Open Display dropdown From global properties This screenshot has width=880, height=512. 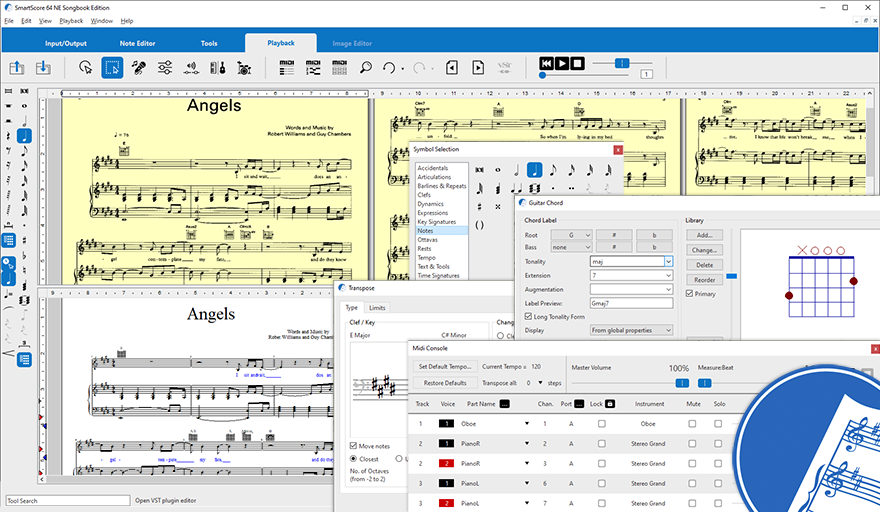[631, 330]
